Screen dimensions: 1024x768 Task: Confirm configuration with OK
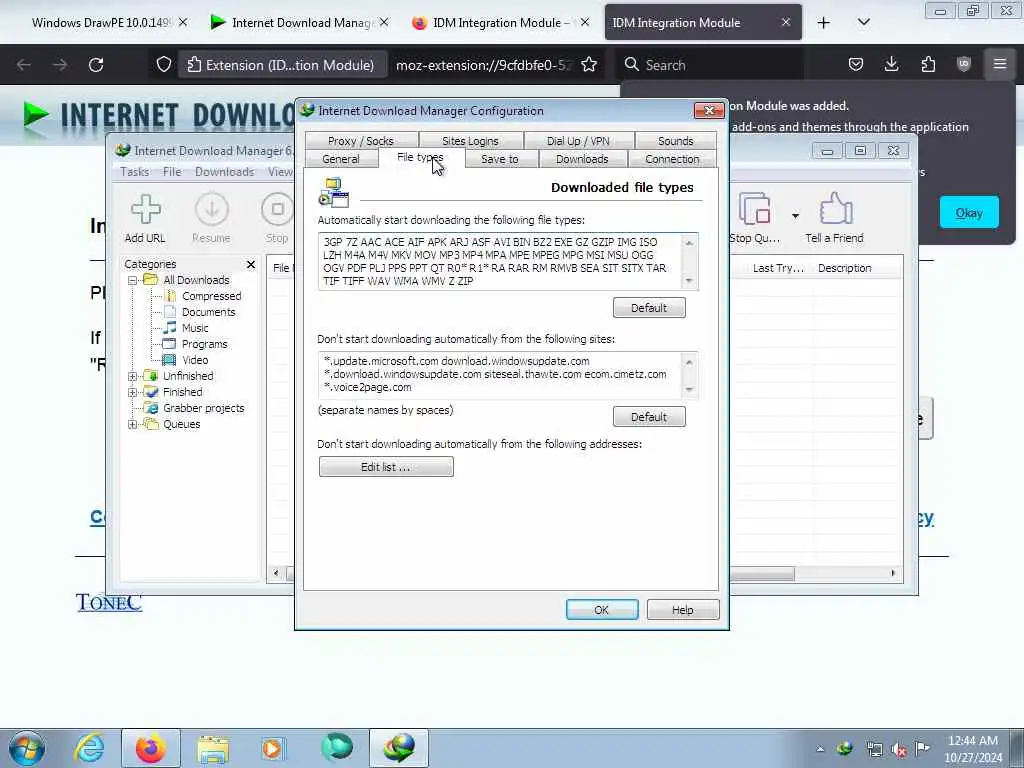pos(601,609)
